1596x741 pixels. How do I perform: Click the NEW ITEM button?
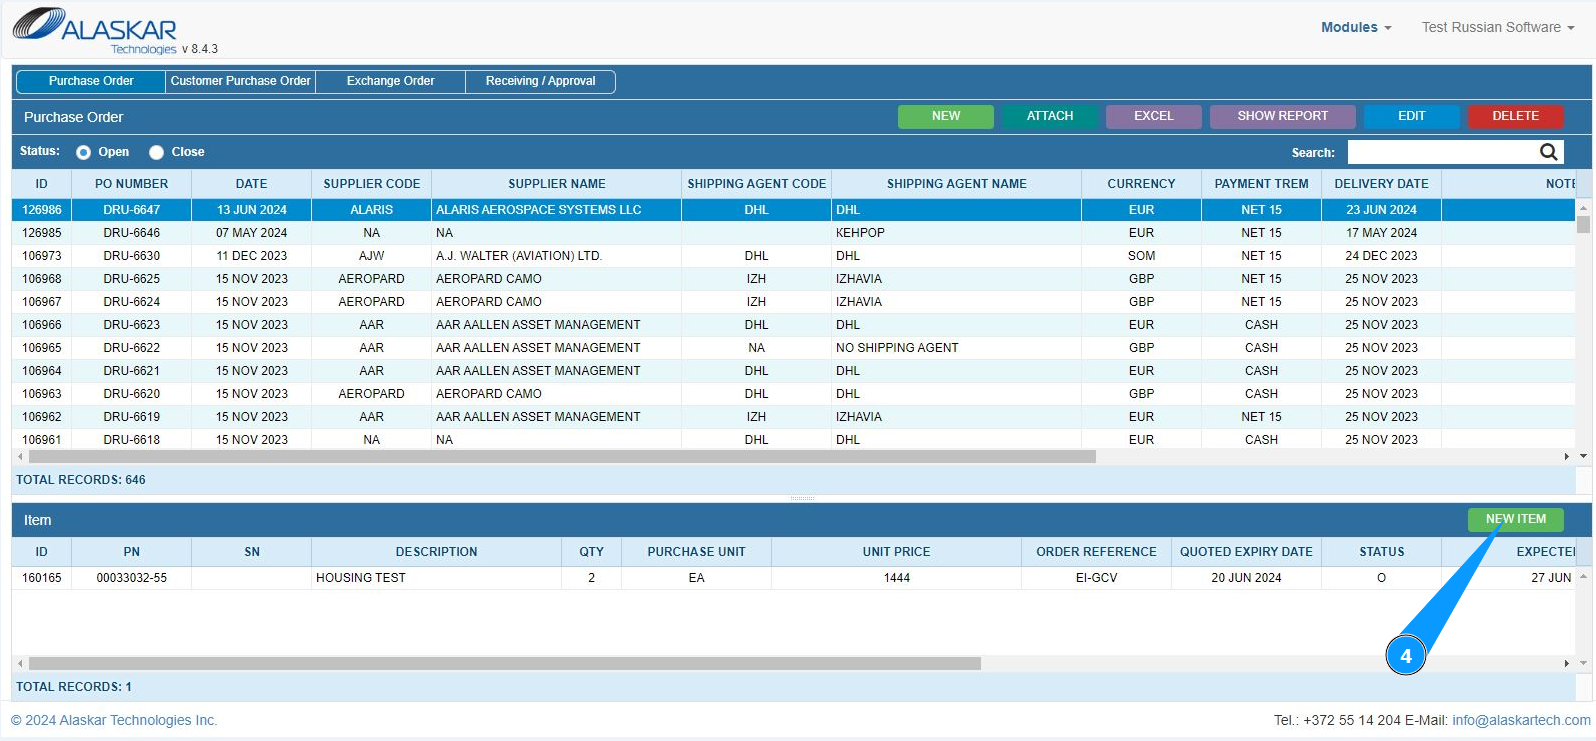[x=1515, y=519]
